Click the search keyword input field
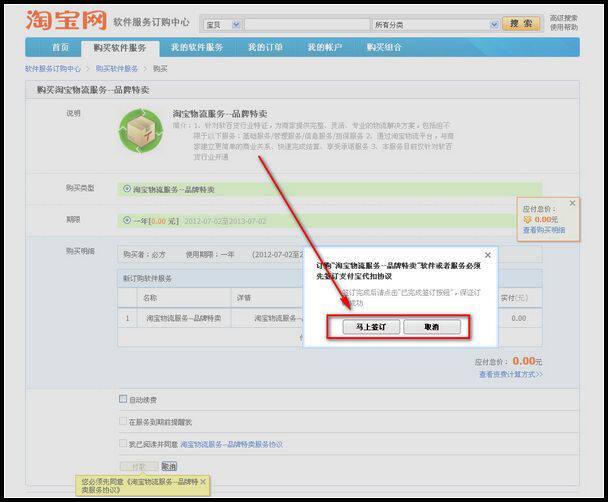This screenshot has width=608, height=502. 307,25
